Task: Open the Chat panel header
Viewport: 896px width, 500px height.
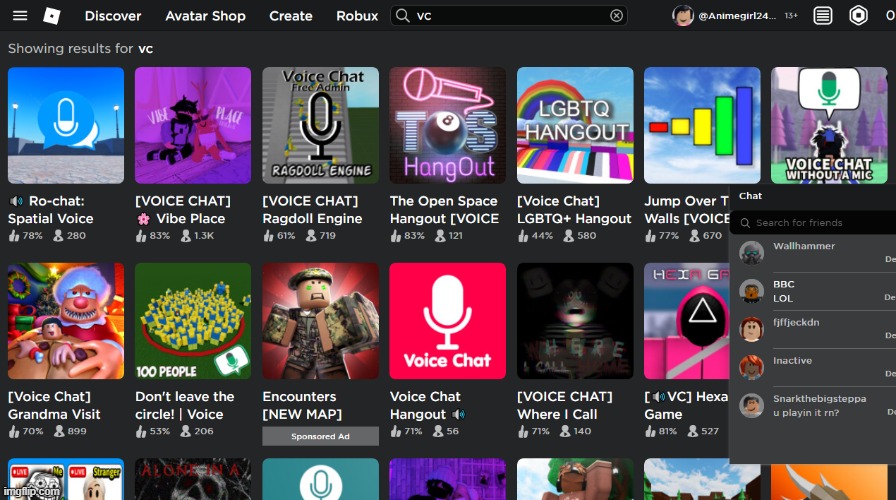Action: tap(813, 196)
